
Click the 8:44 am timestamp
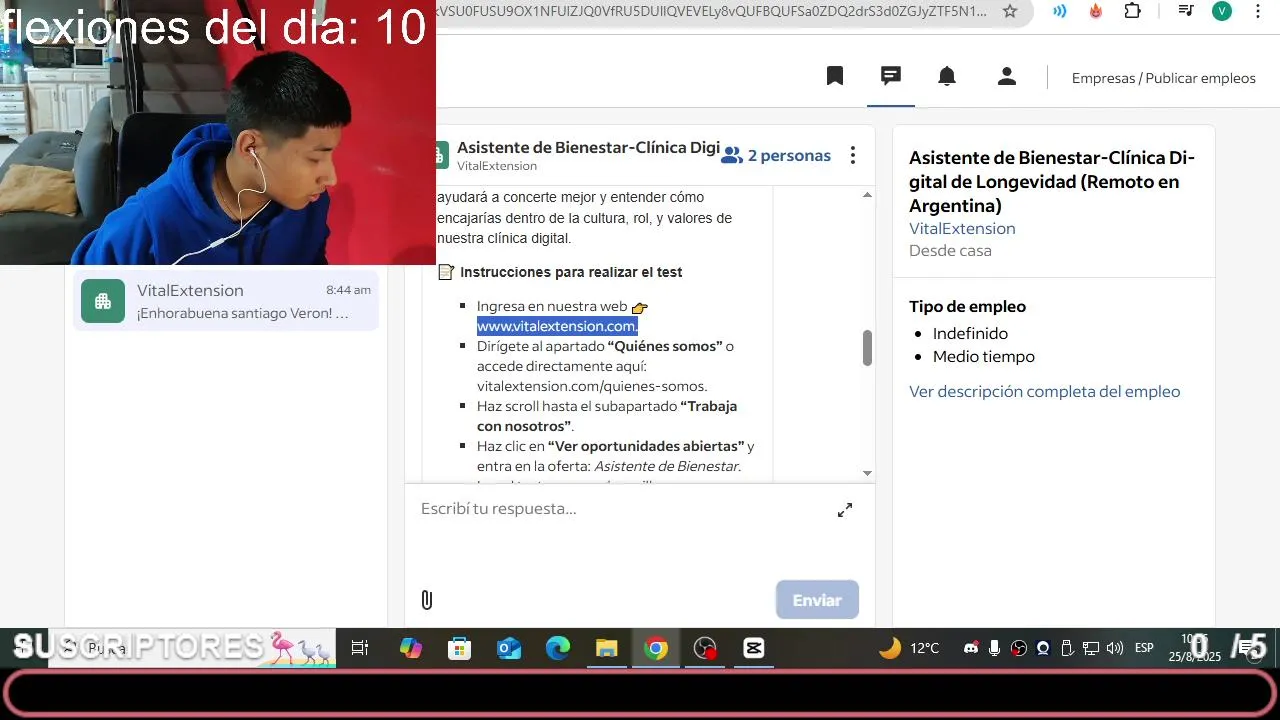[348, 290]
